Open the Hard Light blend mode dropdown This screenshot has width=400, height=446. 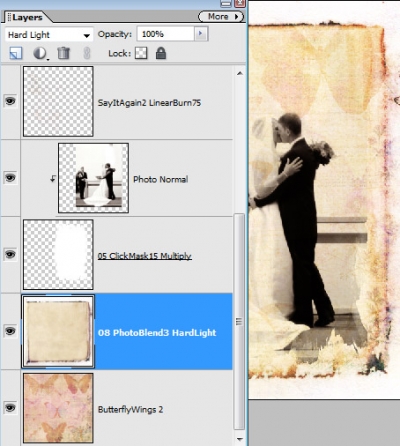pos(49,35)
